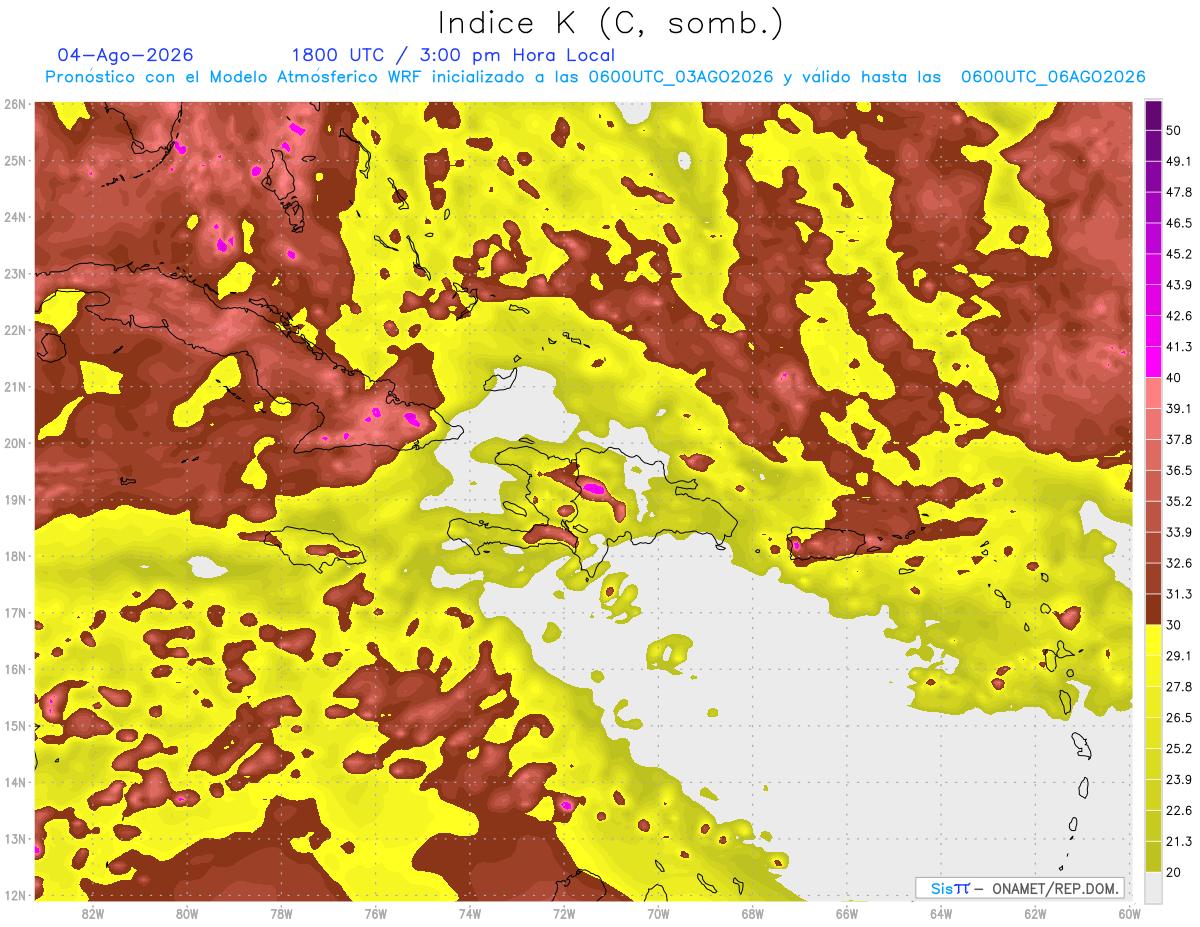Screen dimensions: 1200x927
Task: Click the colorbar value '40'
Action: [1174, 377]
